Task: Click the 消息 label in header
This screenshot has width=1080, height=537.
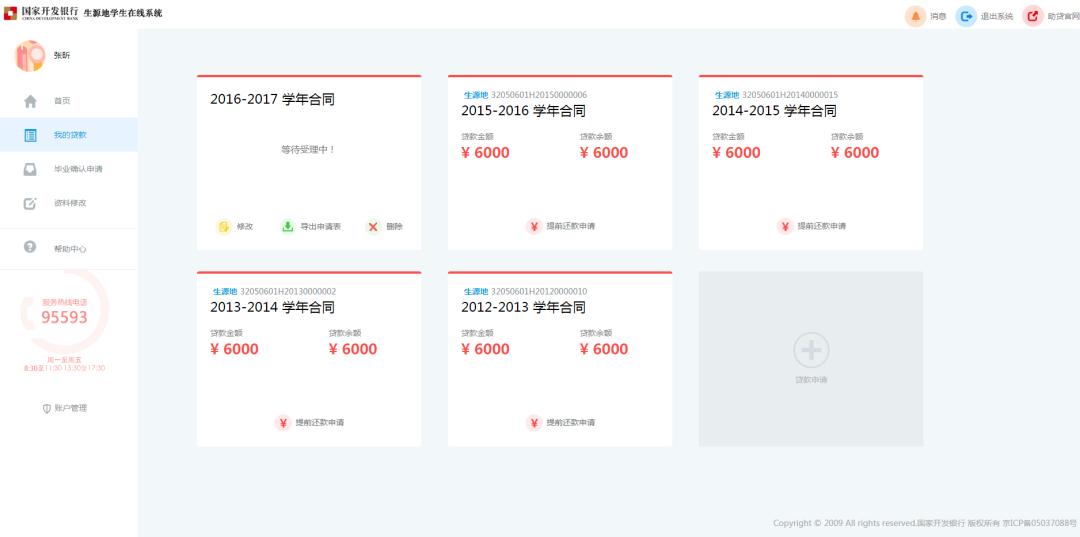Action: [x=938, y=17]
